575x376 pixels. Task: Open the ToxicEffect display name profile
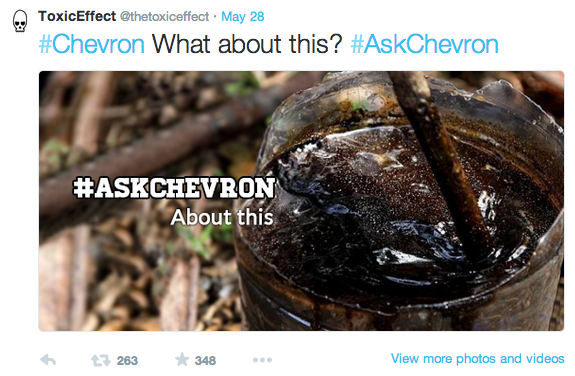pyautogui.click(x=77, y=17)
